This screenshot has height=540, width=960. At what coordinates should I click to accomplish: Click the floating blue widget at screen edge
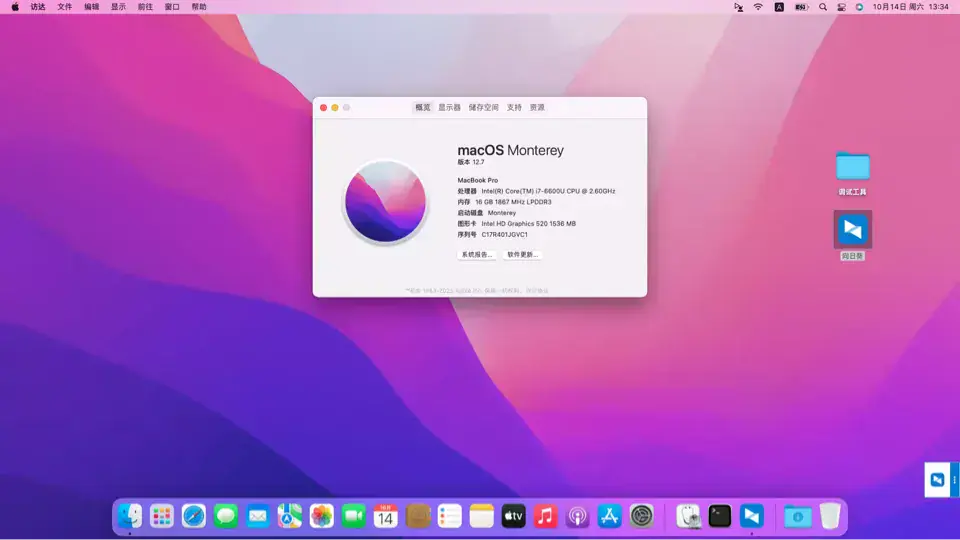point(937,479)
